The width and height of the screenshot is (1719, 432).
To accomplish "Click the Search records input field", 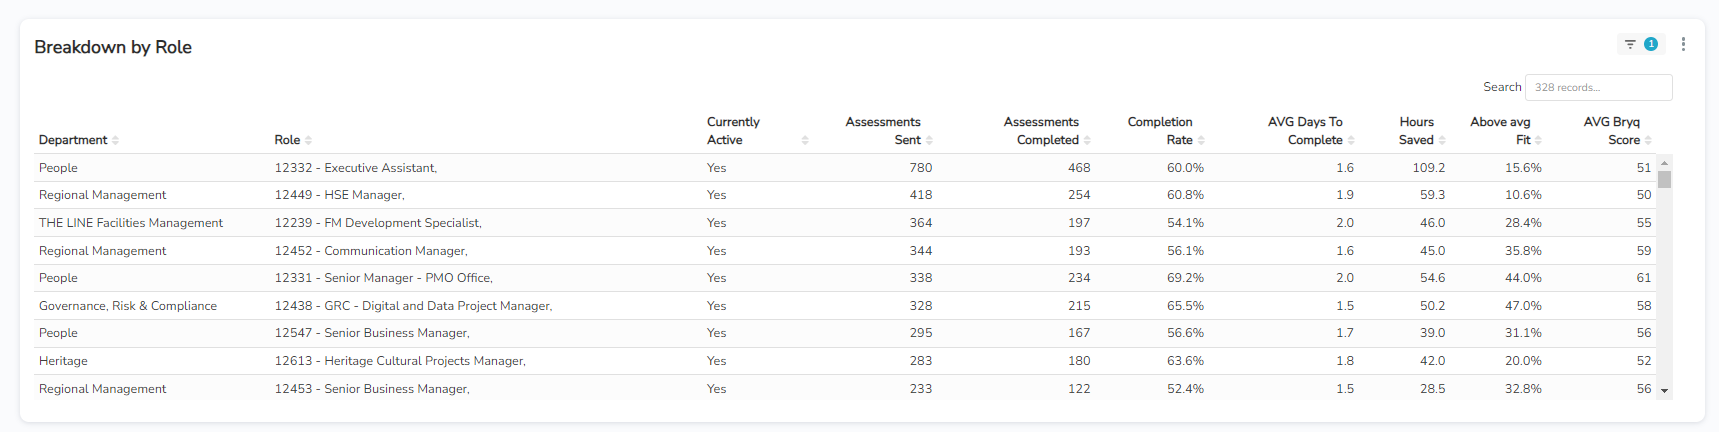I will point(1598,88).
